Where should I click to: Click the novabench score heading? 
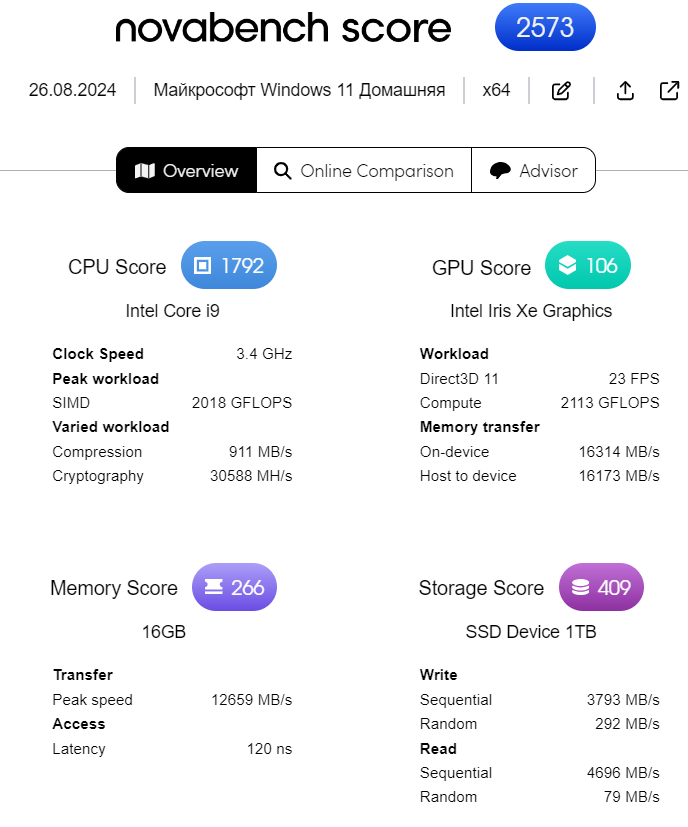[283, 28]
